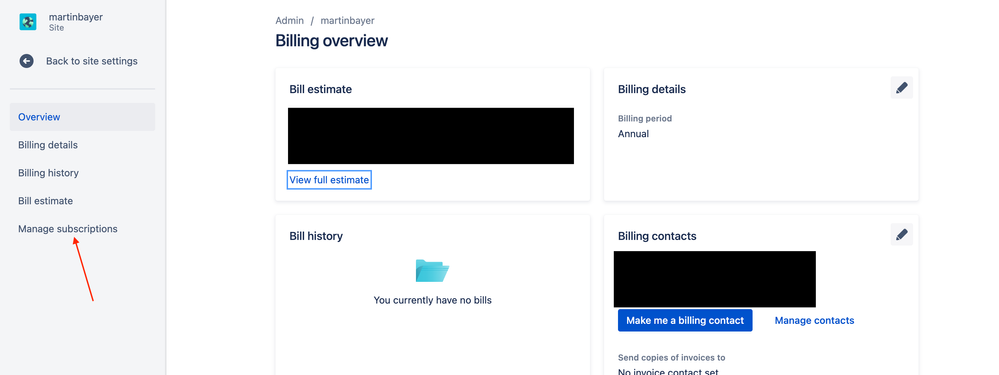Click the Annual billing period value

tap(633, 134)
